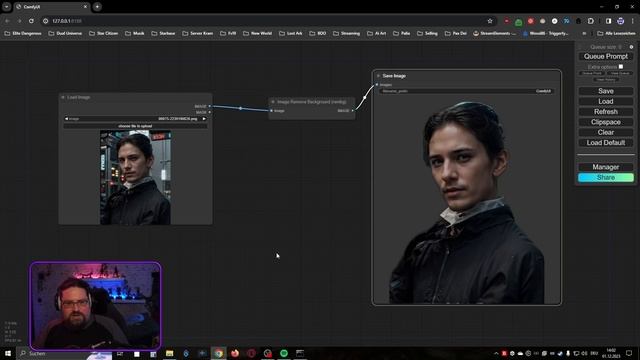Open the Clipspace panel

click(606, 122)
